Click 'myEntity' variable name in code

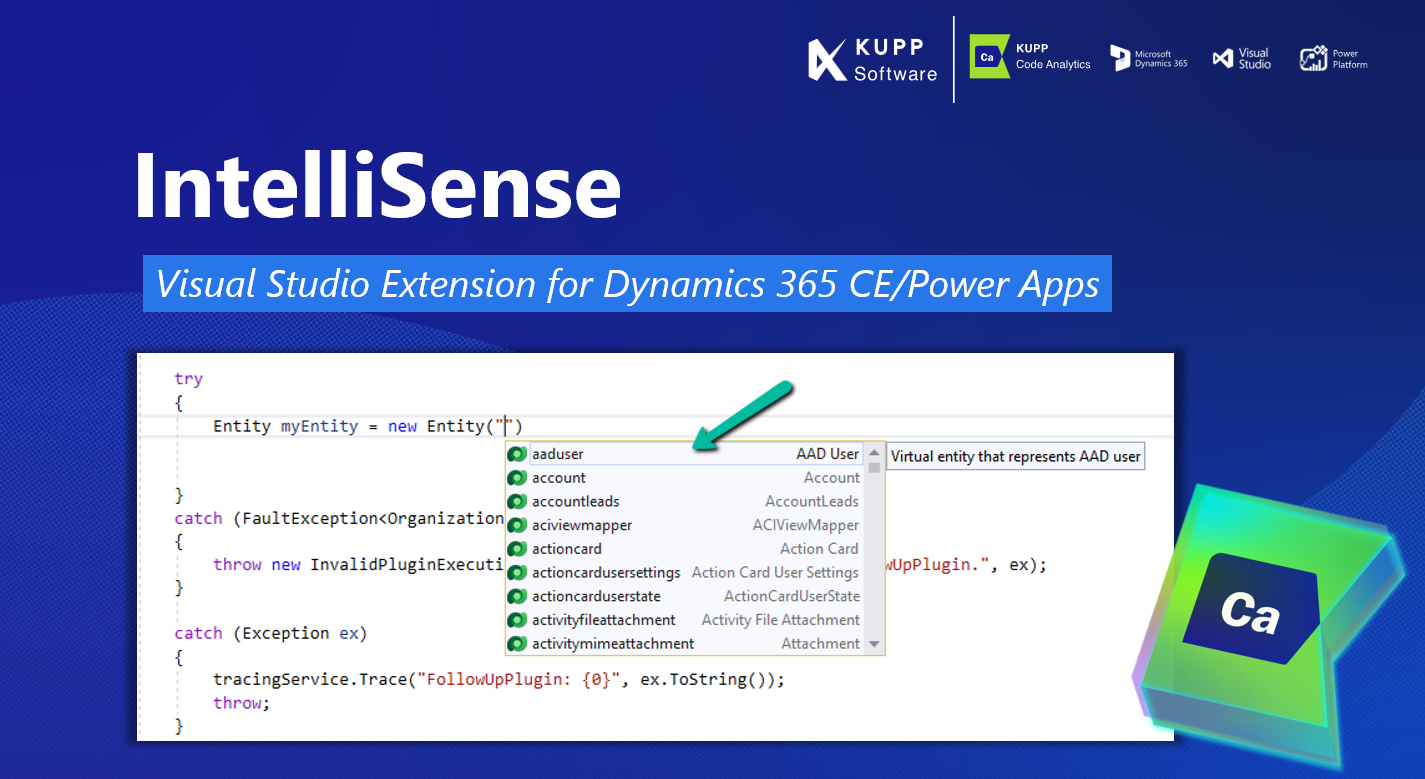coord(319,426)
